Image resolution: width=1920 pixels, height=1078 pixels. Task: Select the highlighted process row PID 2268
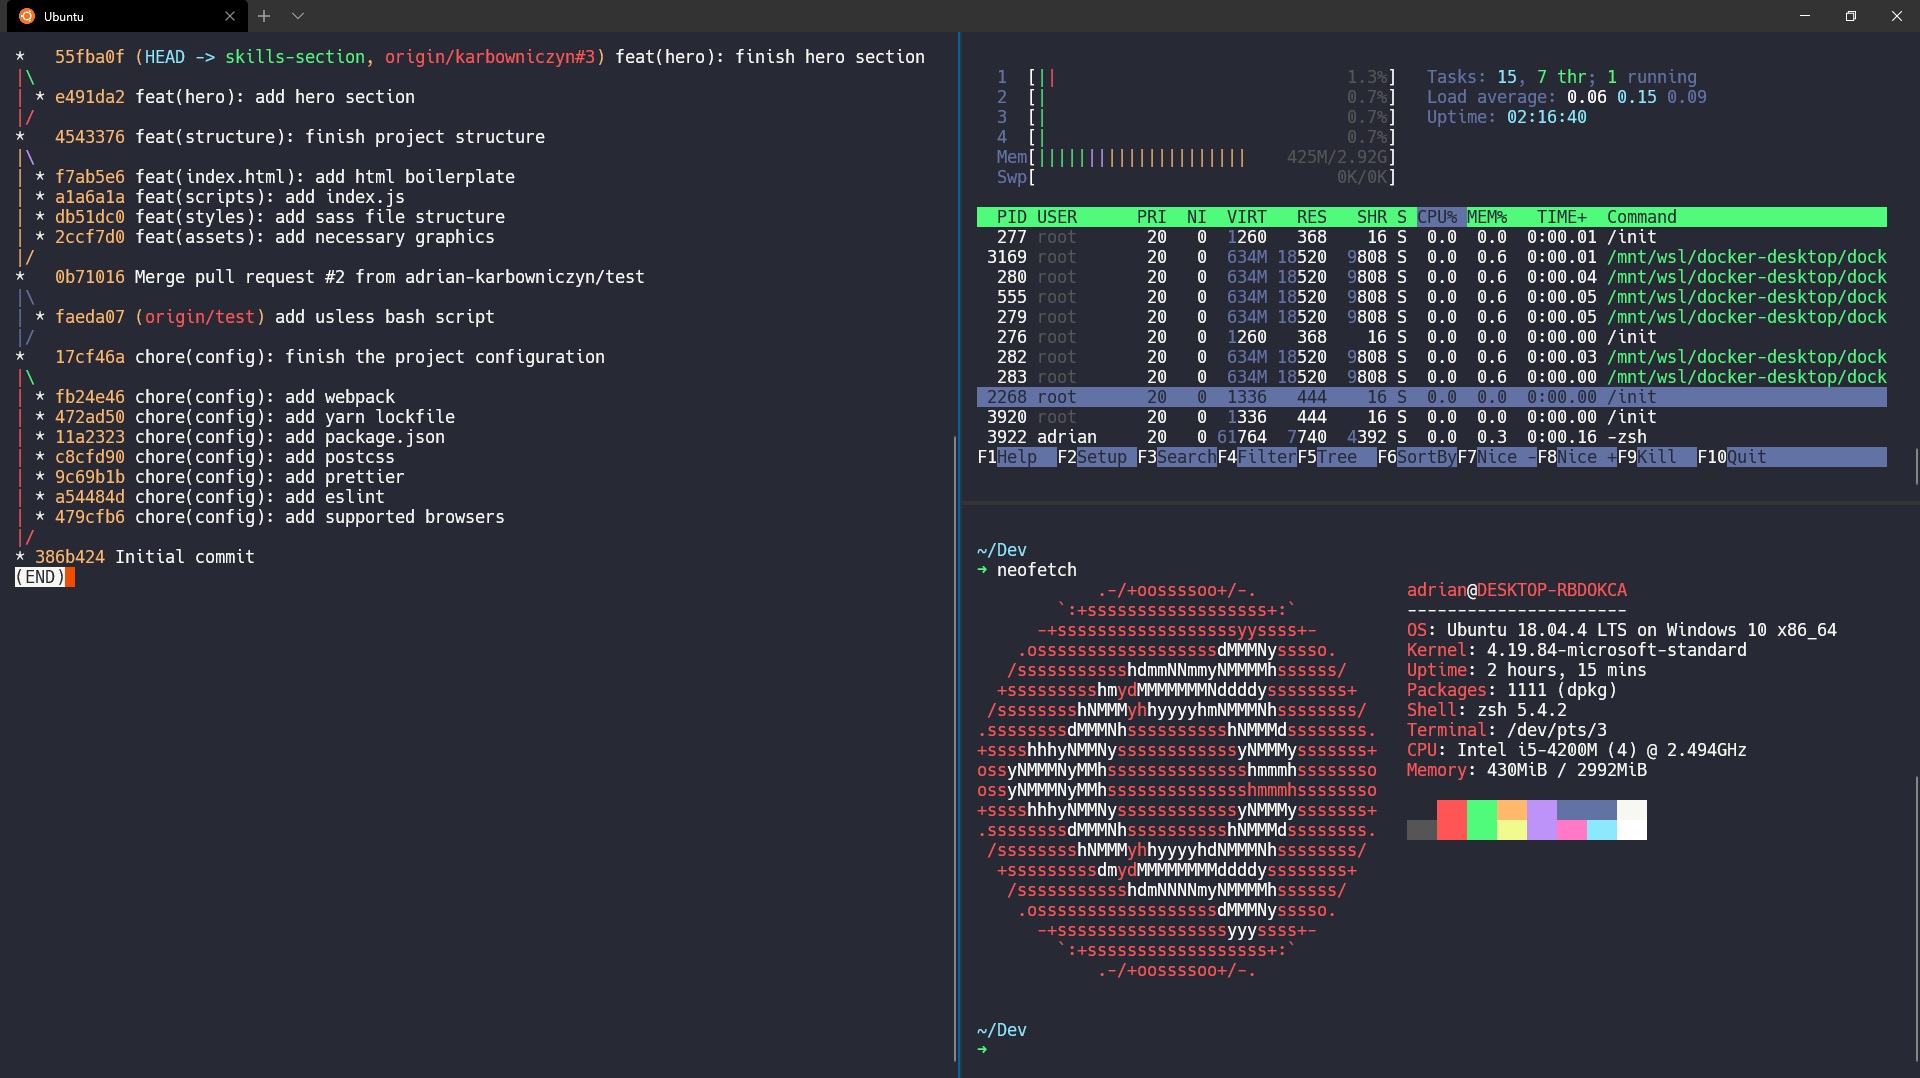point(1432,397)
